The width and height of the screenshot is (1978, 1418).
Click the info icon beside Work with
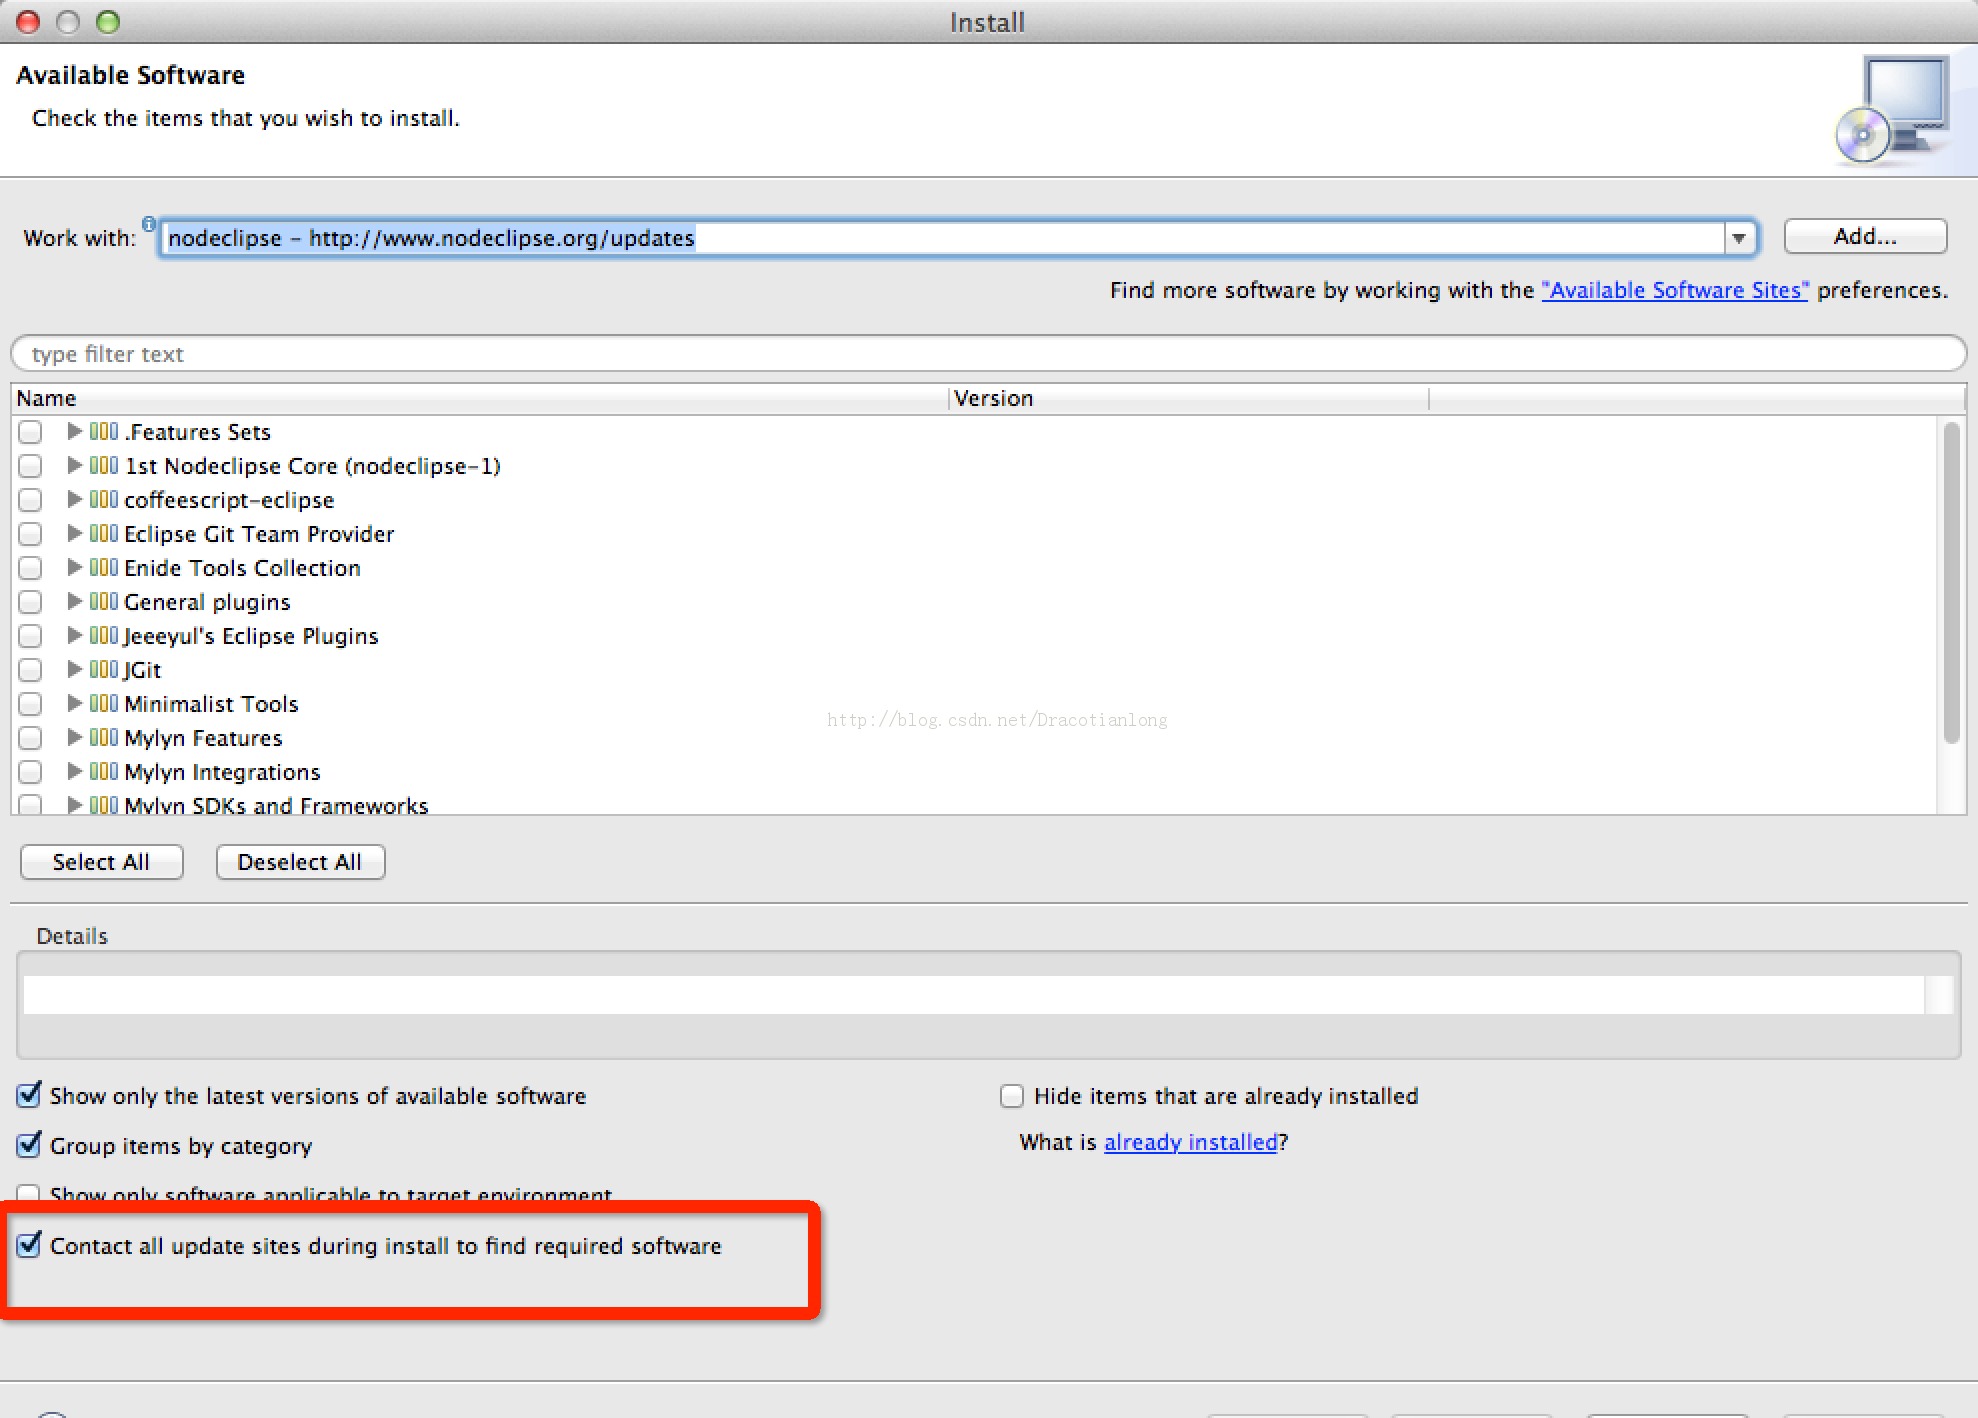click(149, 223)
